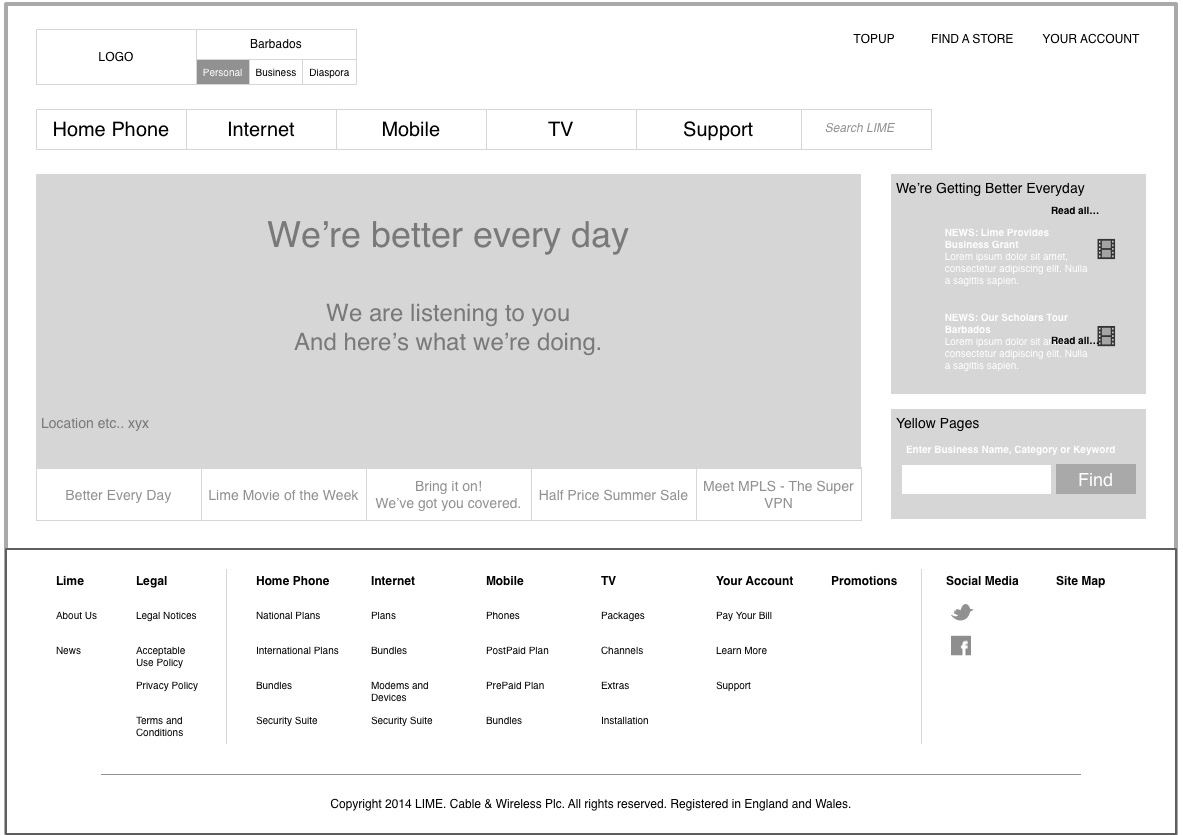
Task: Open the TV main menu
Action: coord(561,129)
